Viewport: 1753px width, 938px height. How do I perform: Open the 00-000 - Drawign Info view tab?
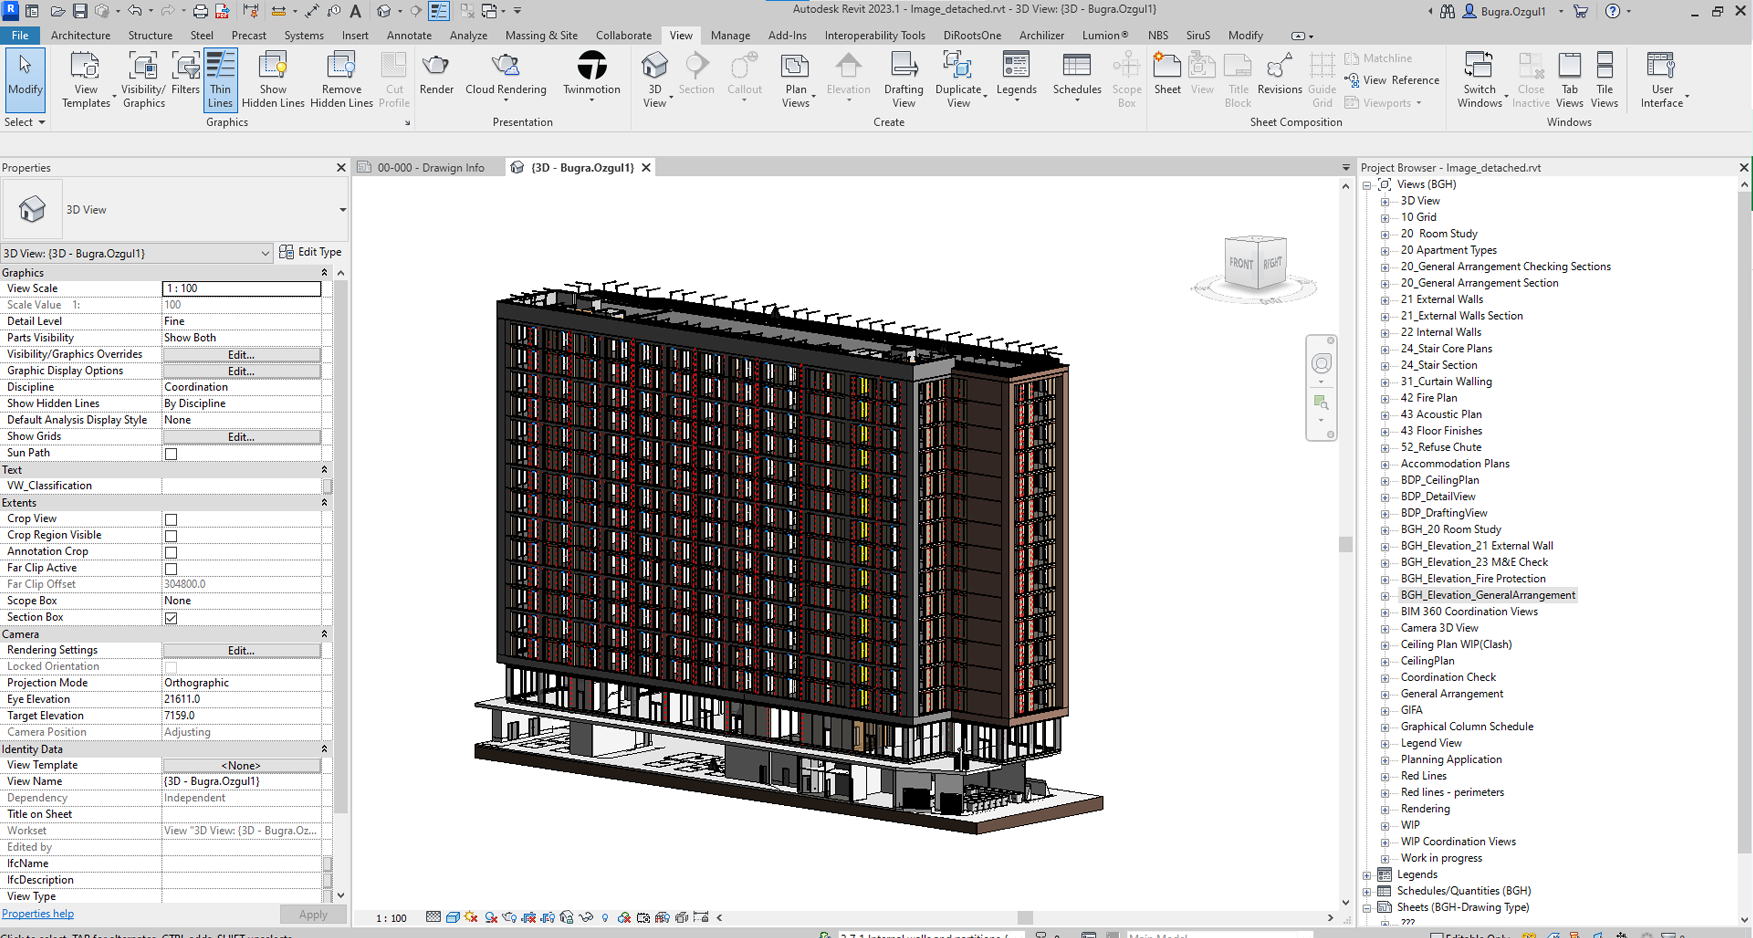click(430, 168)
